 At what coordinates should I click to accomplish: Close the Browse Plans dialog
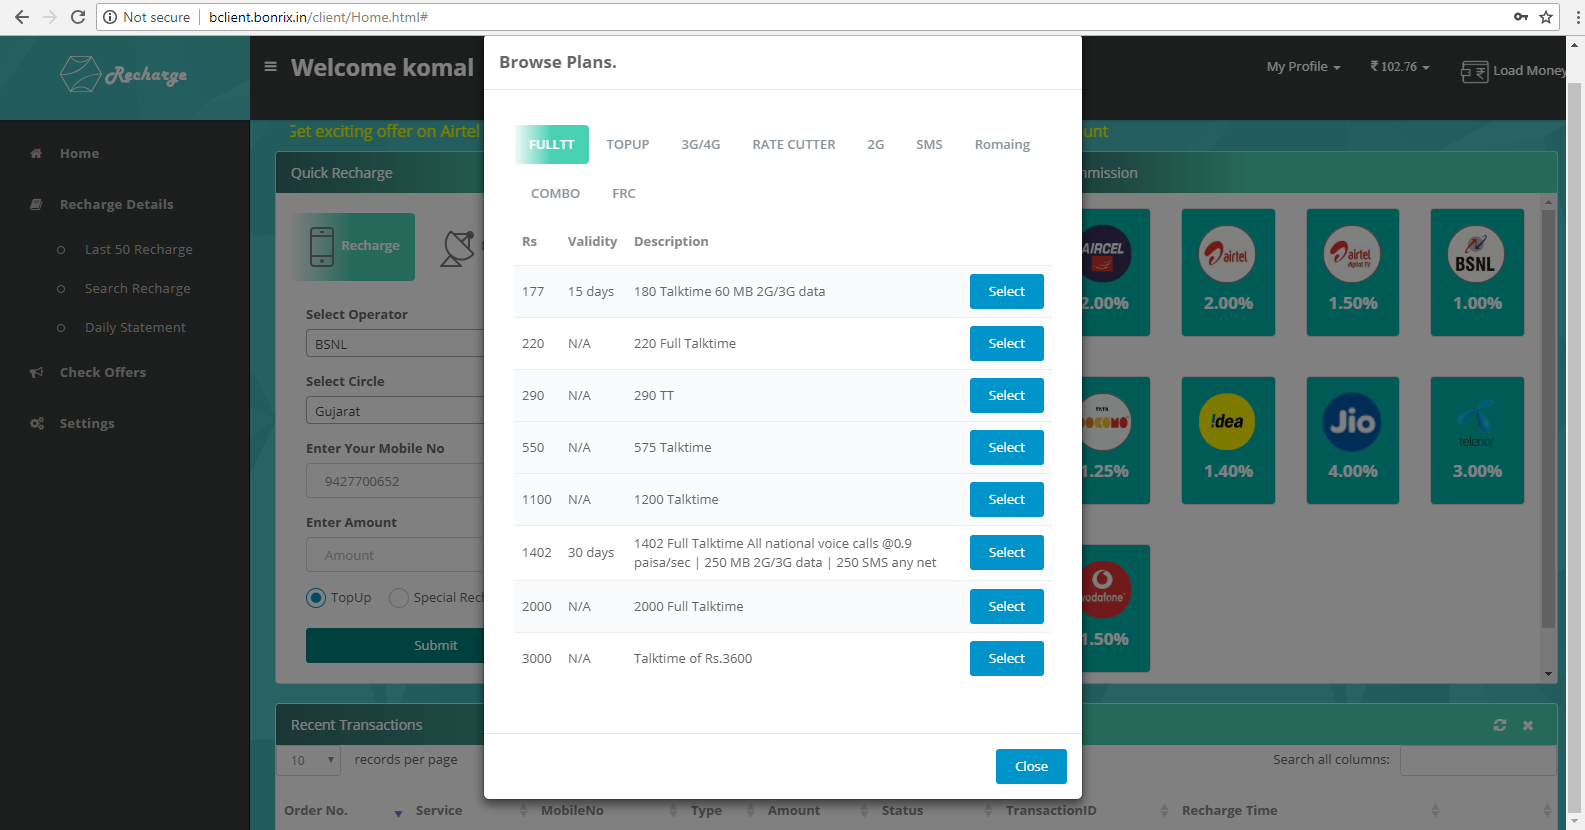[x=1030, y=767]
